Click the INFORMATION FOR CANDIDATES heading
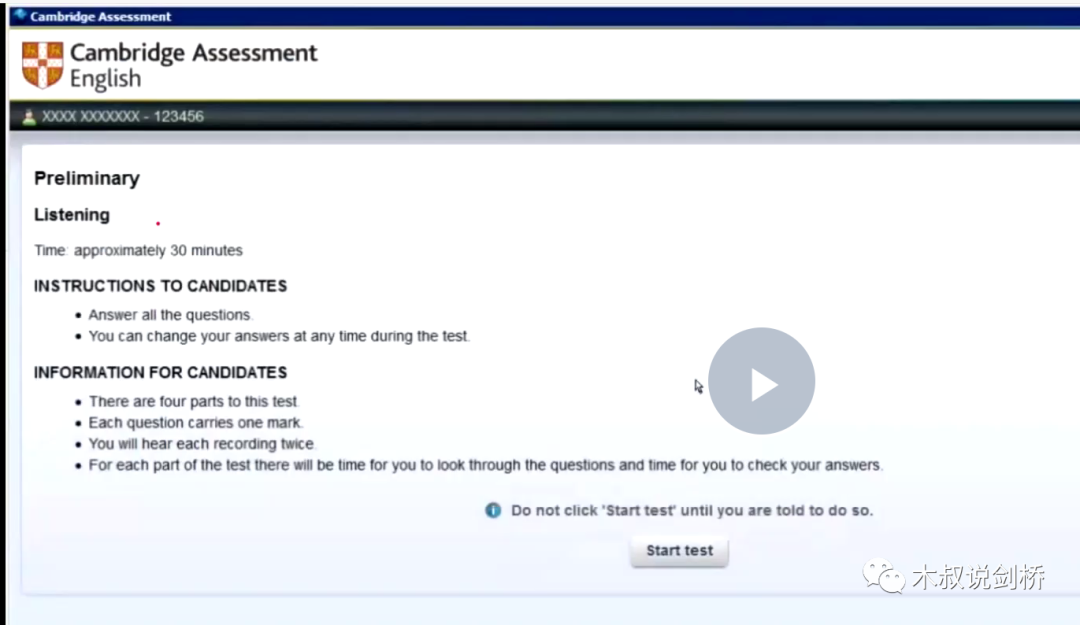The width and height of the screenshot is (1080, 625). tap(160, 373)
